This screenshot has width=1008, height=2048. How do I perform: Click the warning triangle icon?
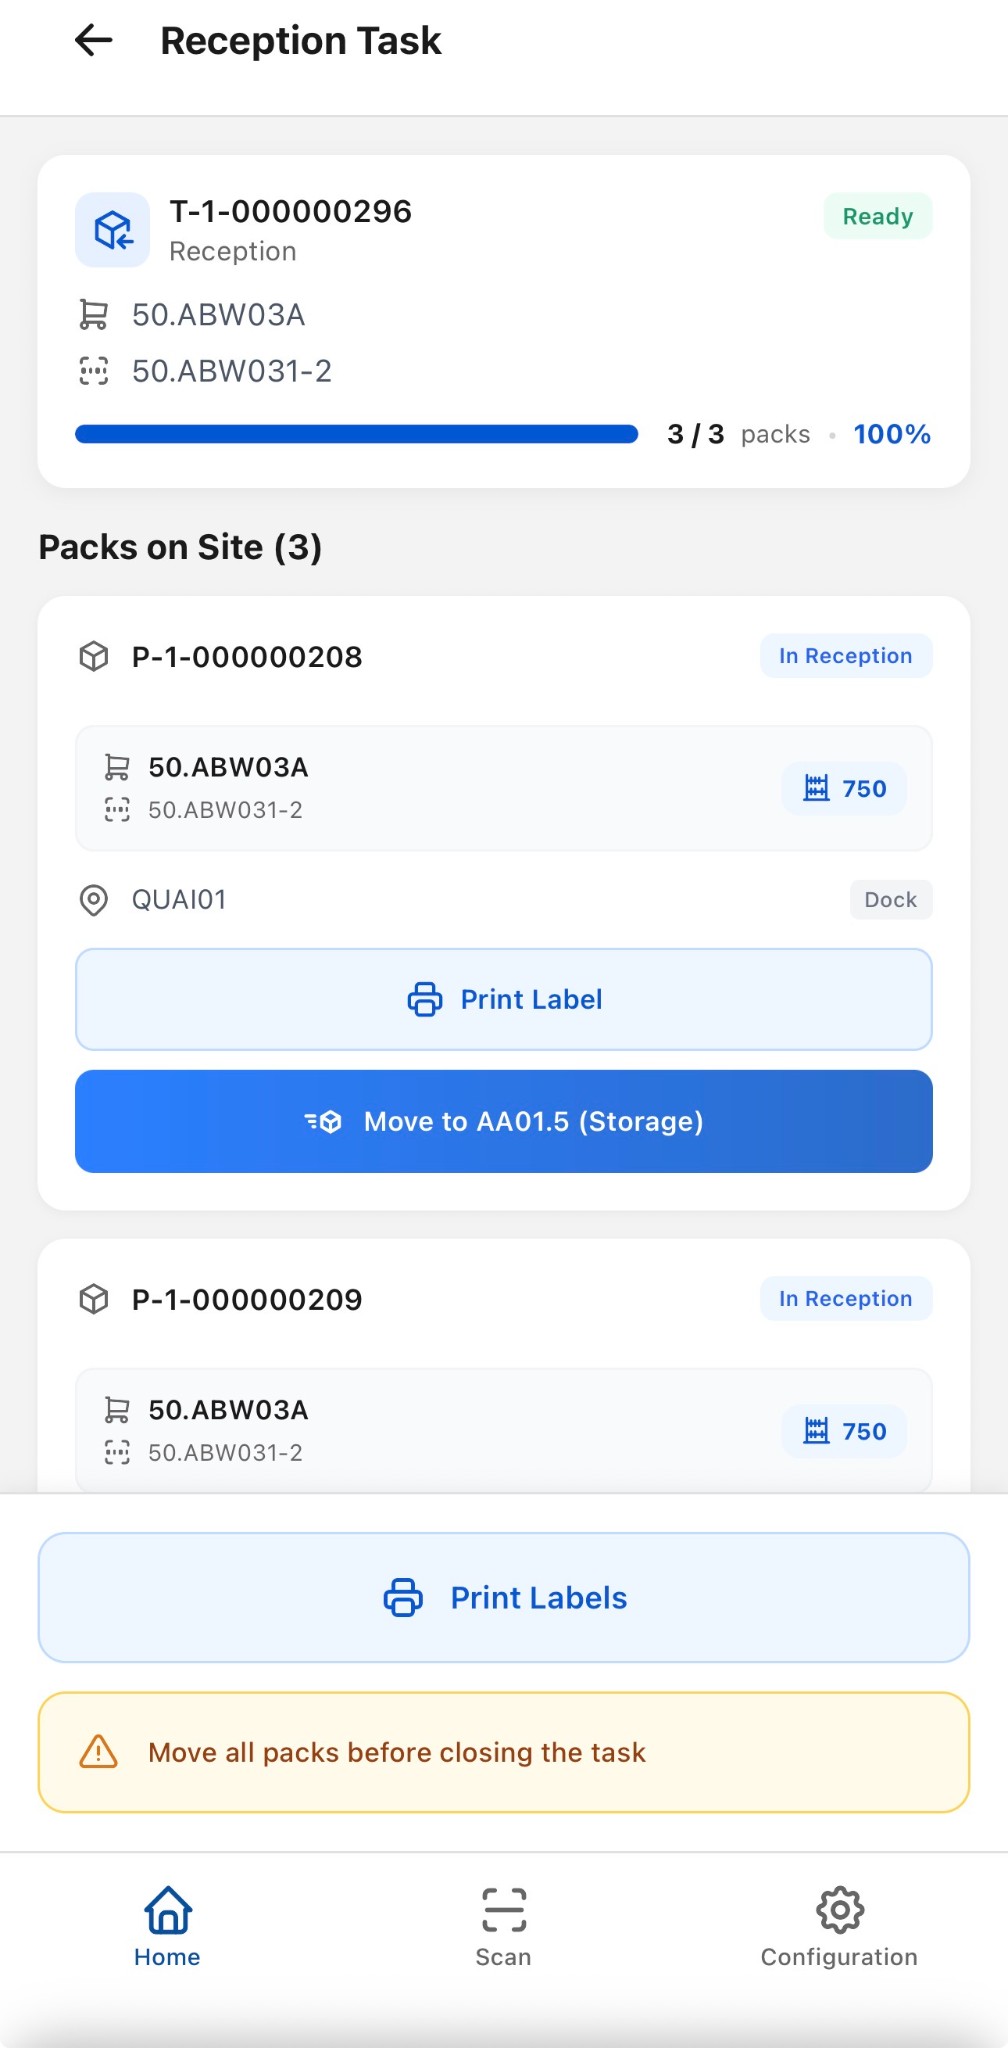point(99,1752)
